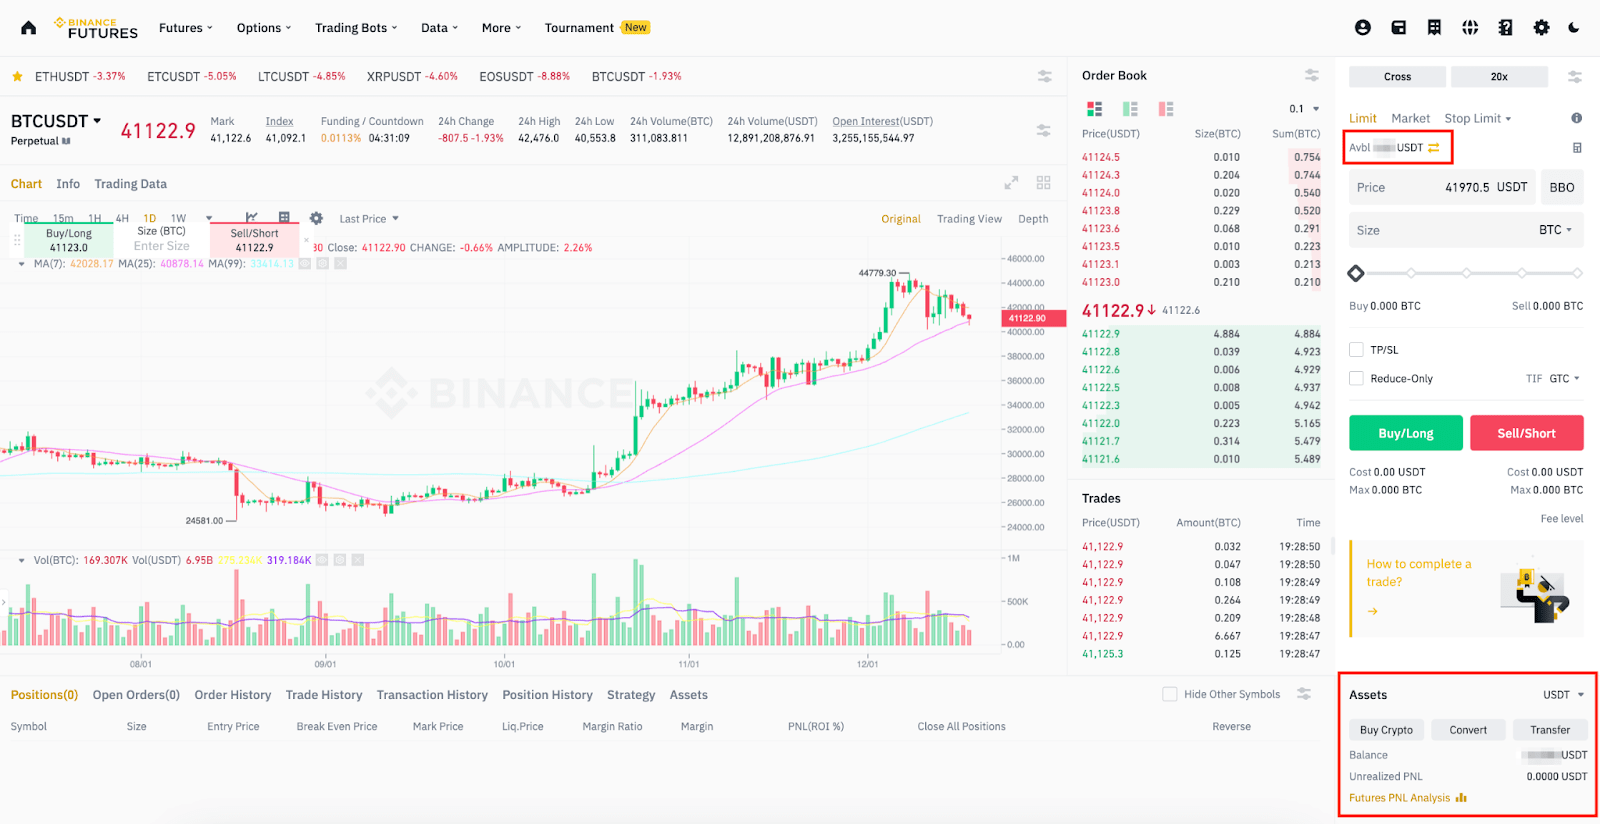Switch to Market order tab
Image resolution: width=1600 pixels, height=824 pixels.
[x=1410, y=118]
